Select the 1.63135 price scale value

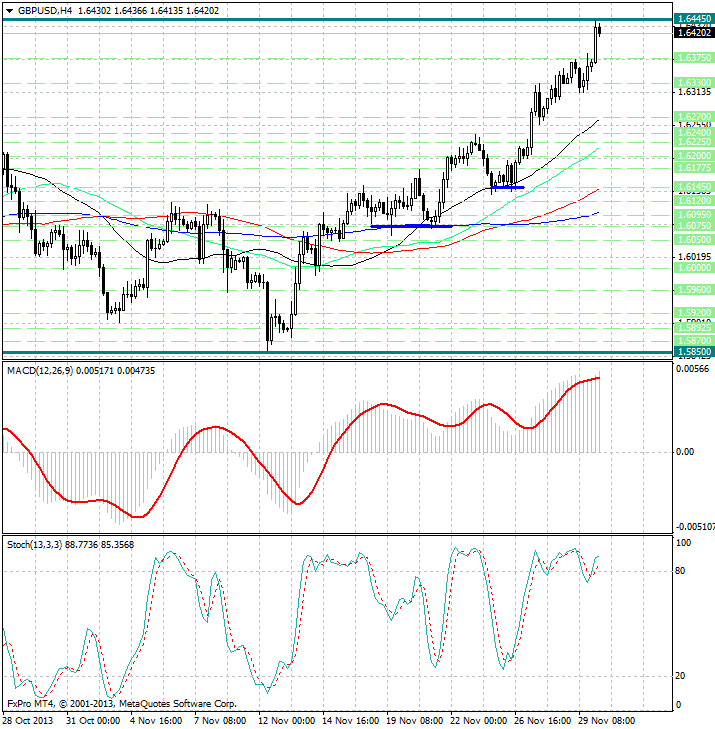tap(695, 92)
